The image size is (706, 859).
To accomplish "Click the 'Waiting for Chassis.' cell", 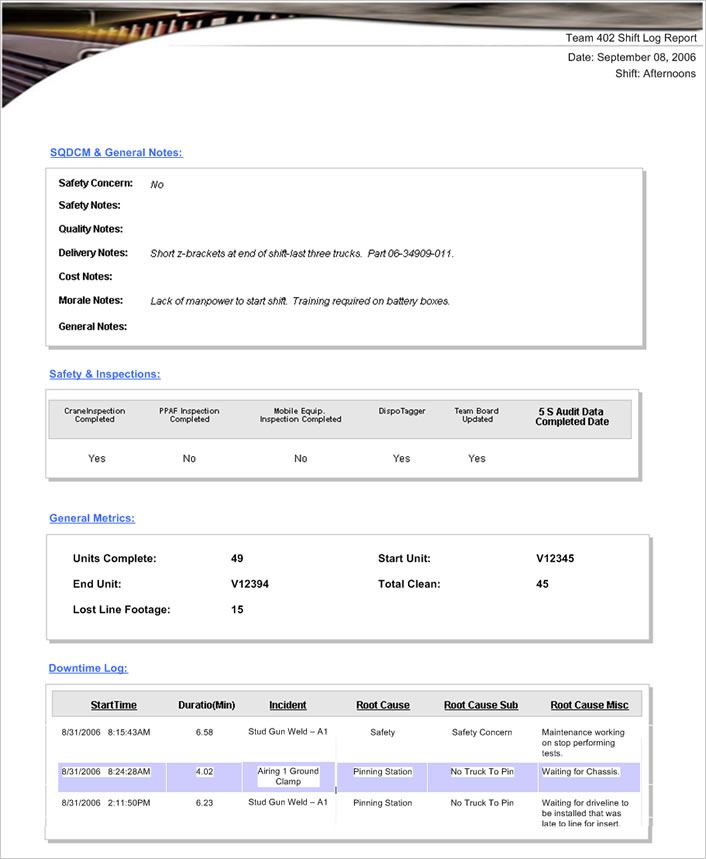I will click(x=581, y=772).
